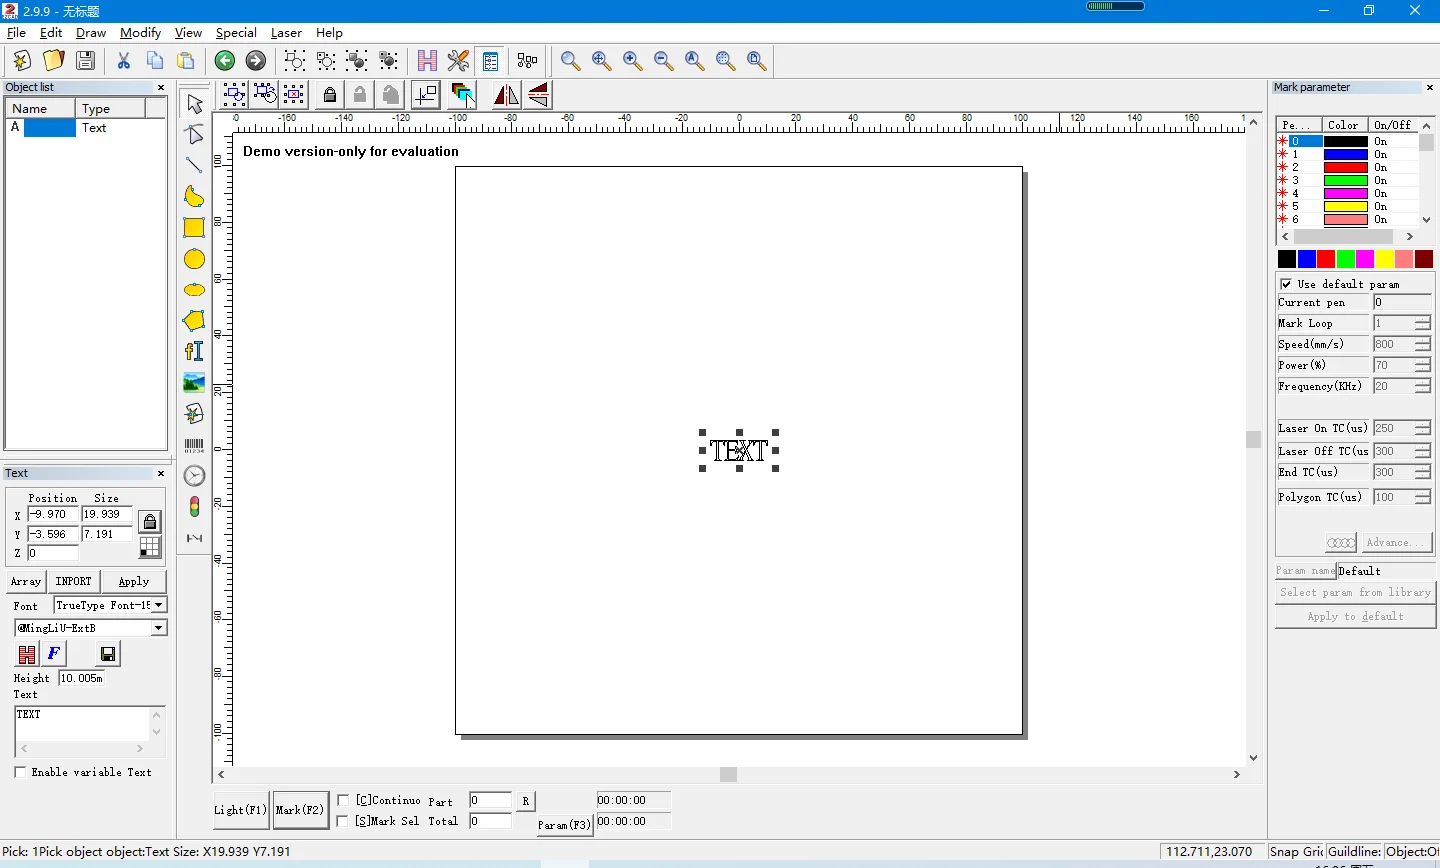The image size is (1440, 868).
Task: Open the Modify menu
Action: 140,33
